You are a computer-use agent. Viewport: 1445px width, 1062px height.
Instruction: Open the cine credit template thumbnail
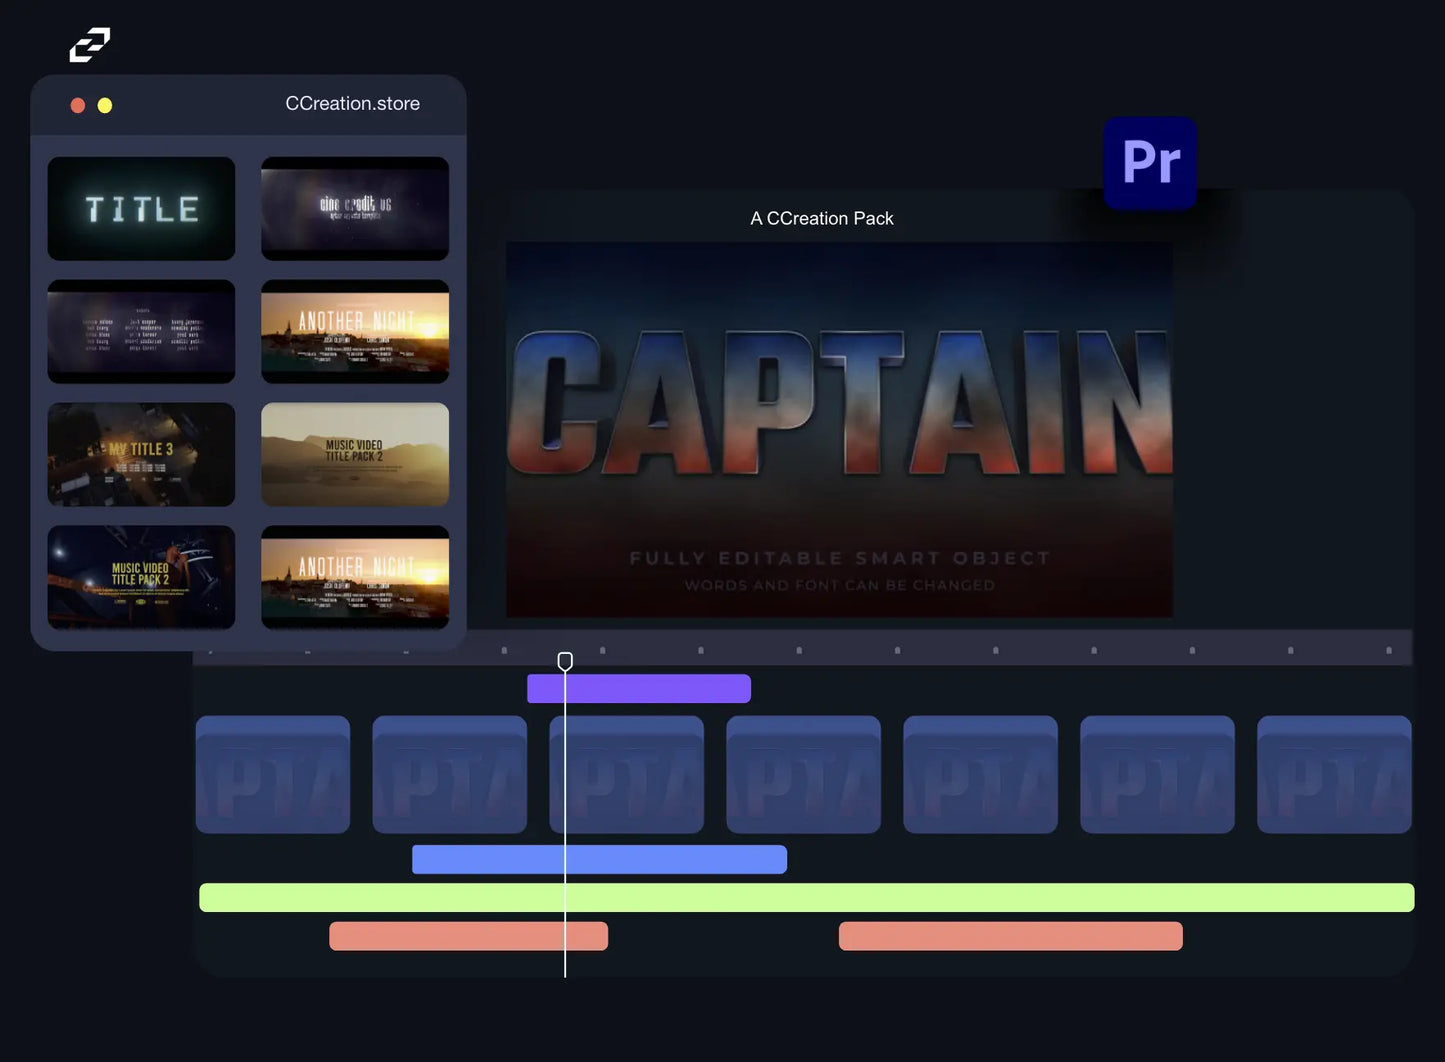coord(354,208)
